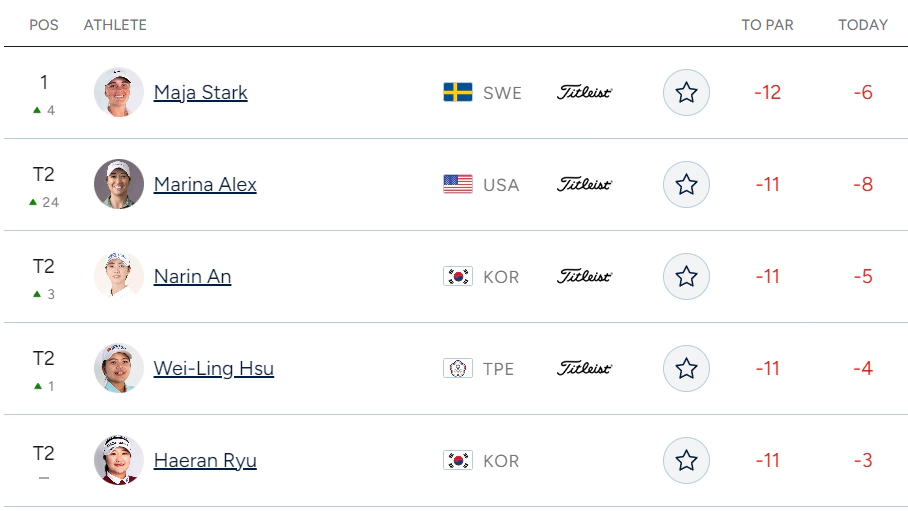Click Marina Alex's headshot photo

click(x=119, y=184)
